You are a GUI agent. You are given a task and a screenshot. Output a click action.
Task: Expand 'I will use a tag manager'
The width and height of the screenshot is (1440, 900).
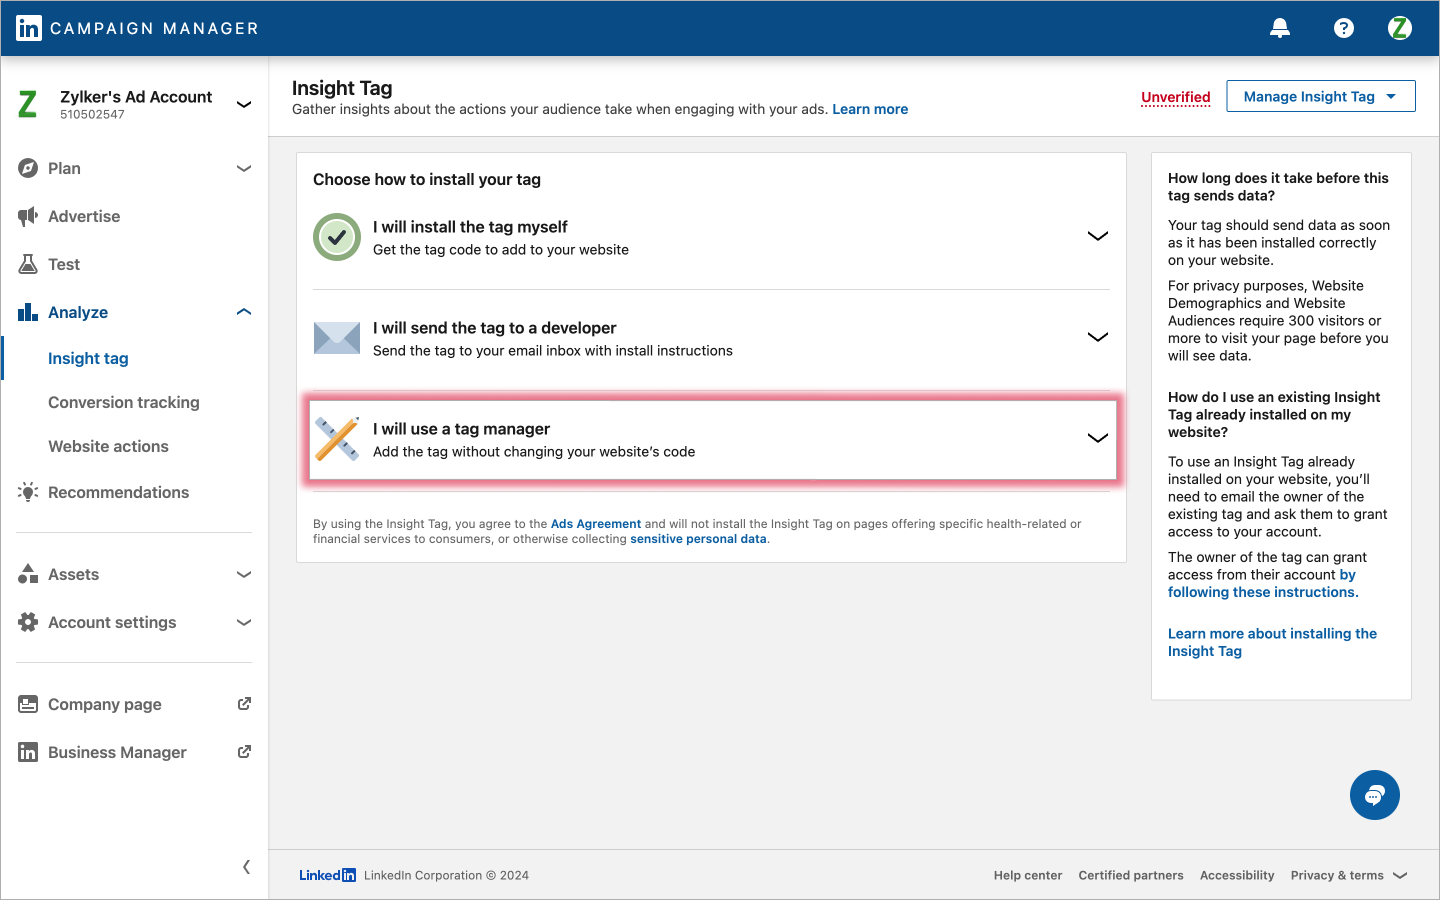pyautogui.click(x=1098, y=438)
